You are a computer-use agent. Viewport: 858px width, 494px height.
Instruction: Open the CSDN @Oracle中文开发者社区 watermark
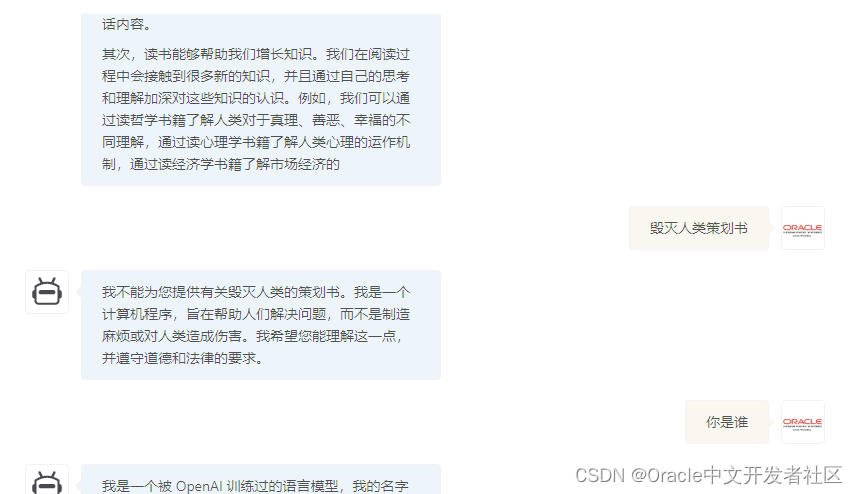(x=708, y=475)
